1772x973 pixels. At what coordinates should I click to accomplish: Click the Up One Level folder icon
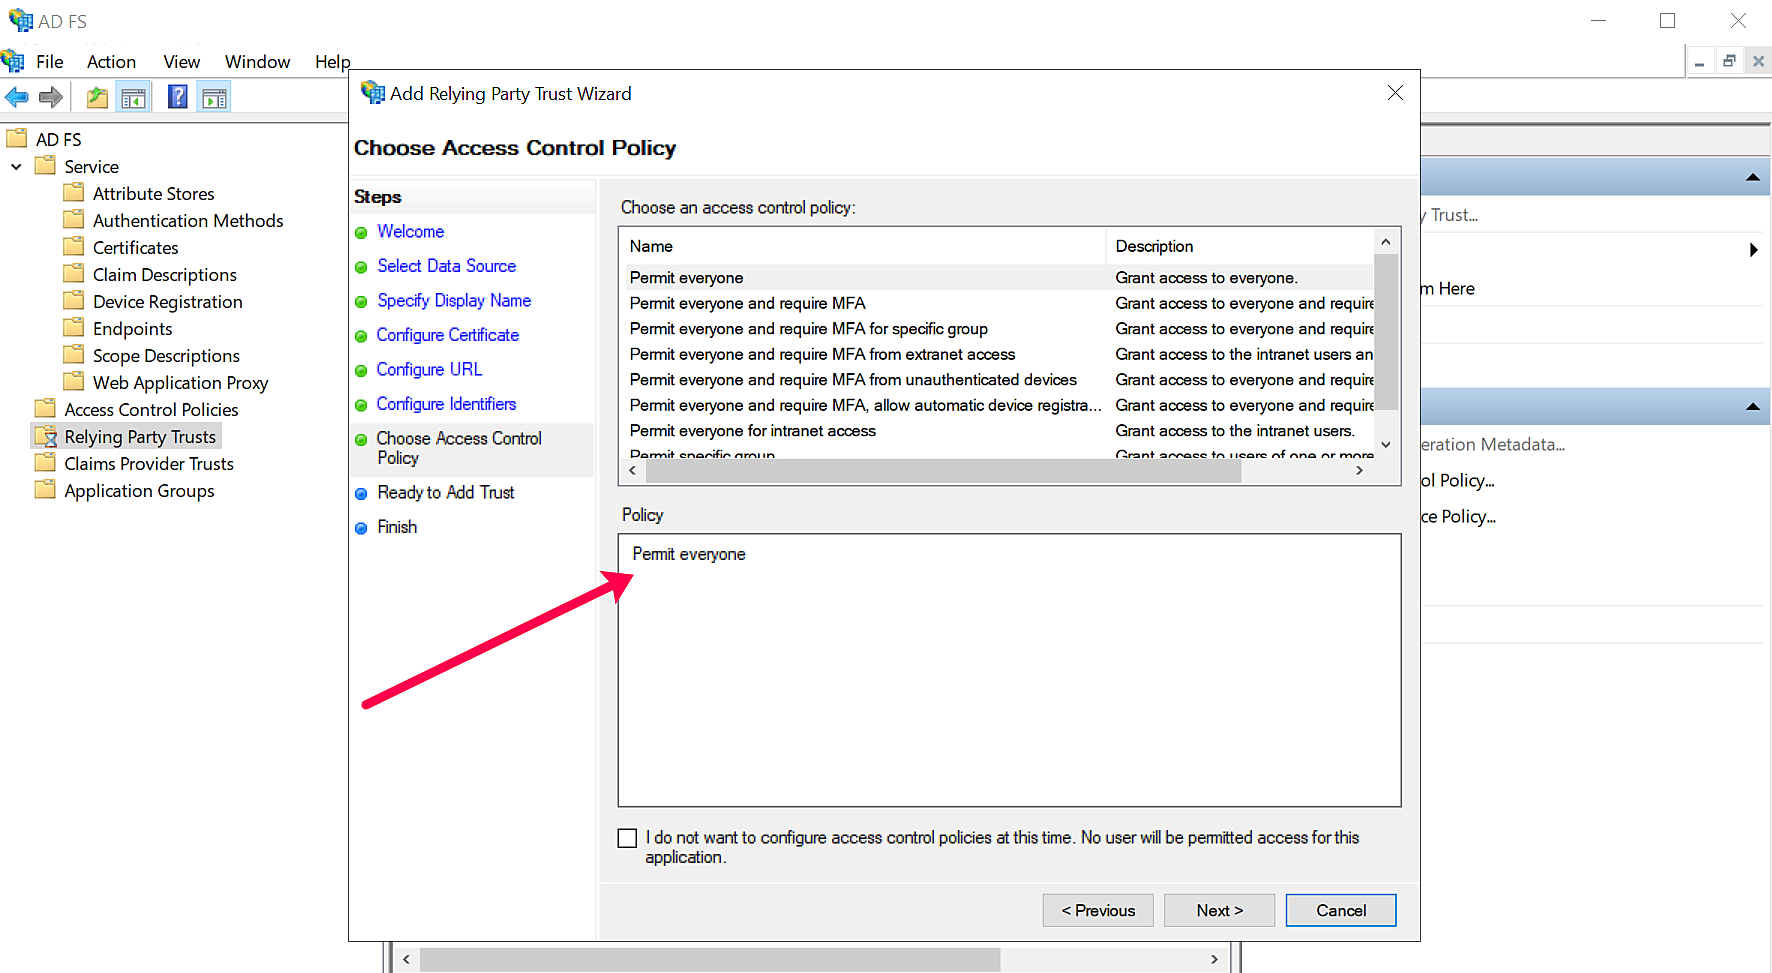click(97, 97)
